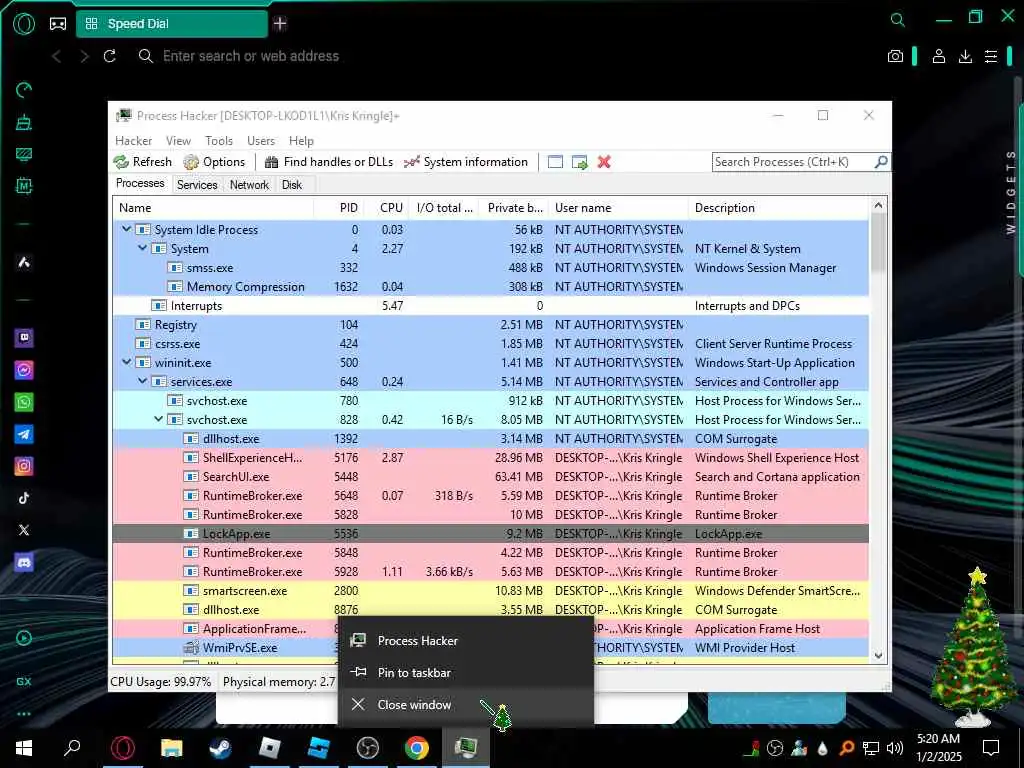Open Instagram in Opera sidebar
Image resolution: width=1024 pixels, height=768 pixels.
24,466
